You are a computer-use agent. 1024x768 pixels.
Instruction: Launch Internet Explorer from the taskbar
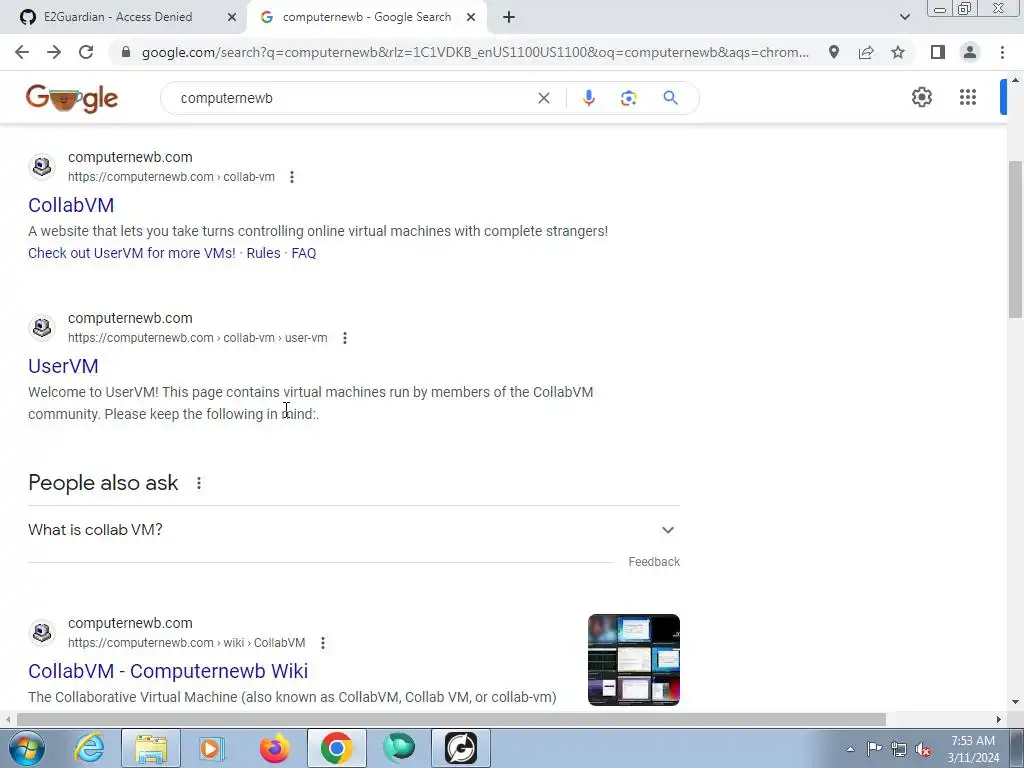89,748
